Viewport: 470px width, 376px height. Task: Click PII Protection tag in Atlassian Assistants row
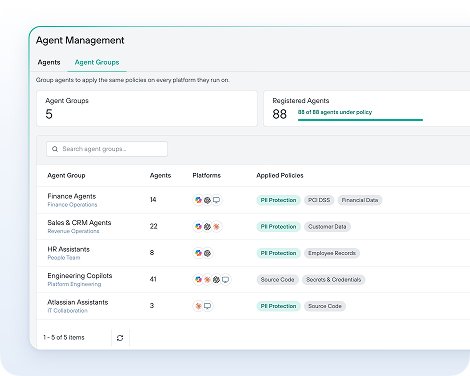278,306
